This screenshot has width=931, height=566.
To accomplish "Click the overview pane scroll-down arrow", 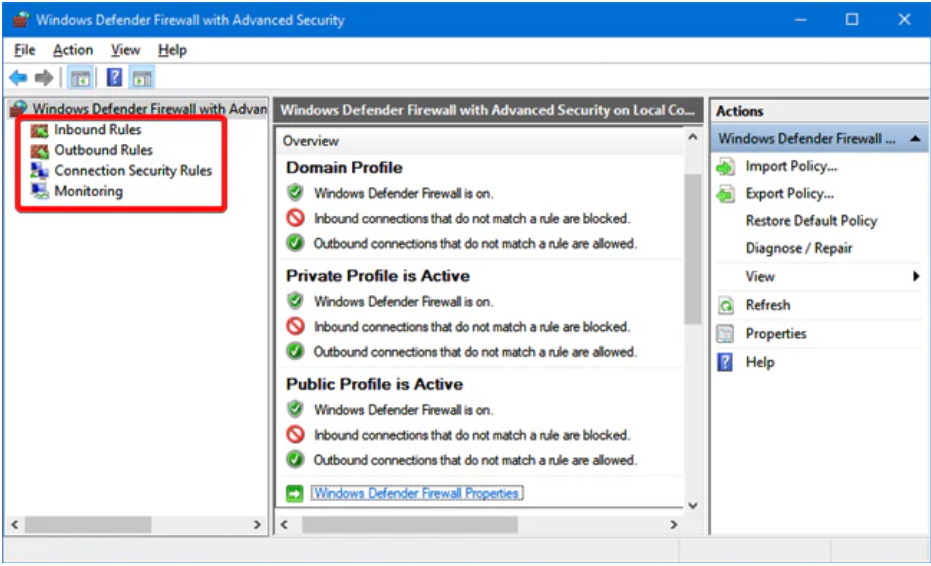I will point(692,505).
